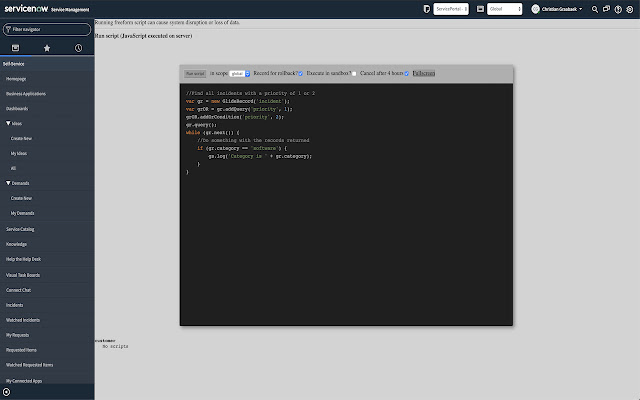The height and width of the screenshot is (400, 640).
Task: Click the Run script button
Action: click(x=195, y=73)
